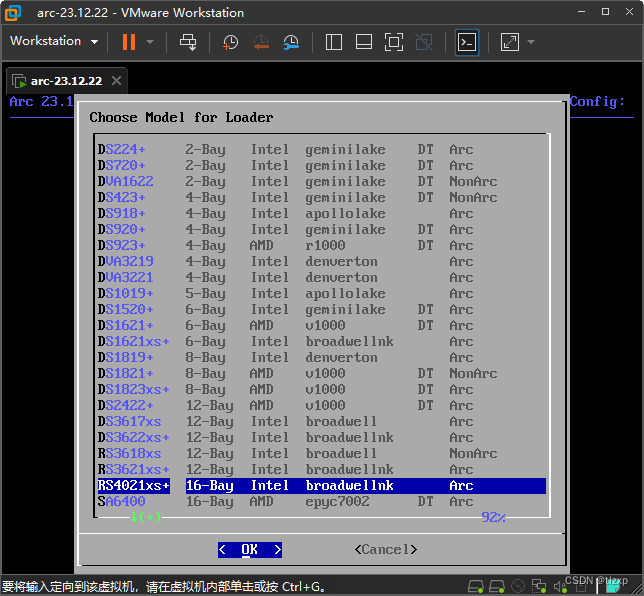Select the DVA3221 model row
Image resolution: width=644 pixels, height=596 pixels.
pos(322,278)
